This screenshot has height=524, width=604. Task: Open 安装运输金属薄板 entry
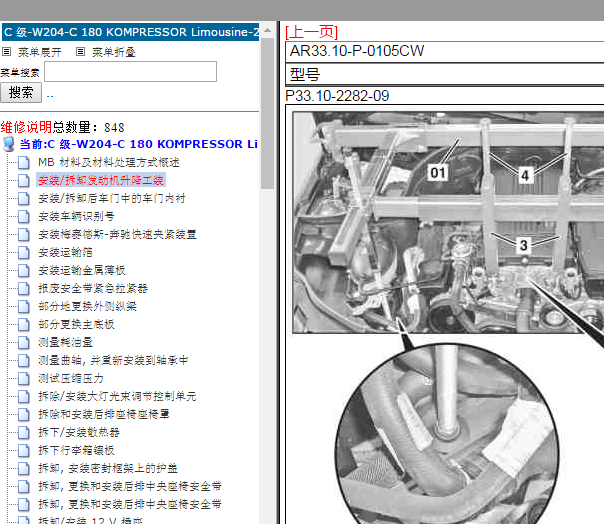click(x=82, y=270)
